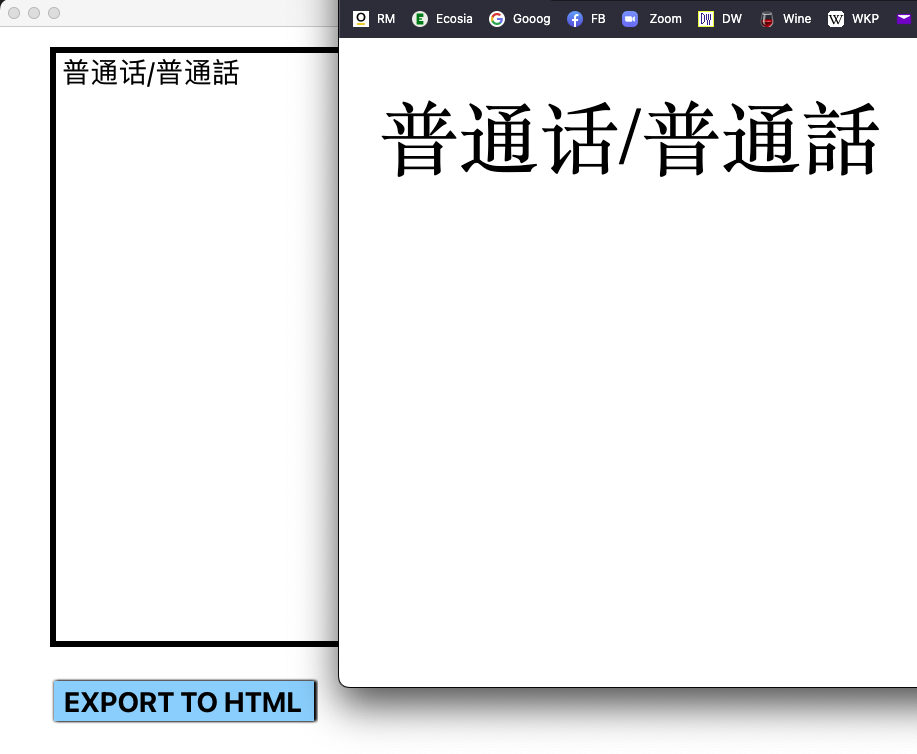
Task: Click the red close button of editor window
Action: click(x=14, y=13)
